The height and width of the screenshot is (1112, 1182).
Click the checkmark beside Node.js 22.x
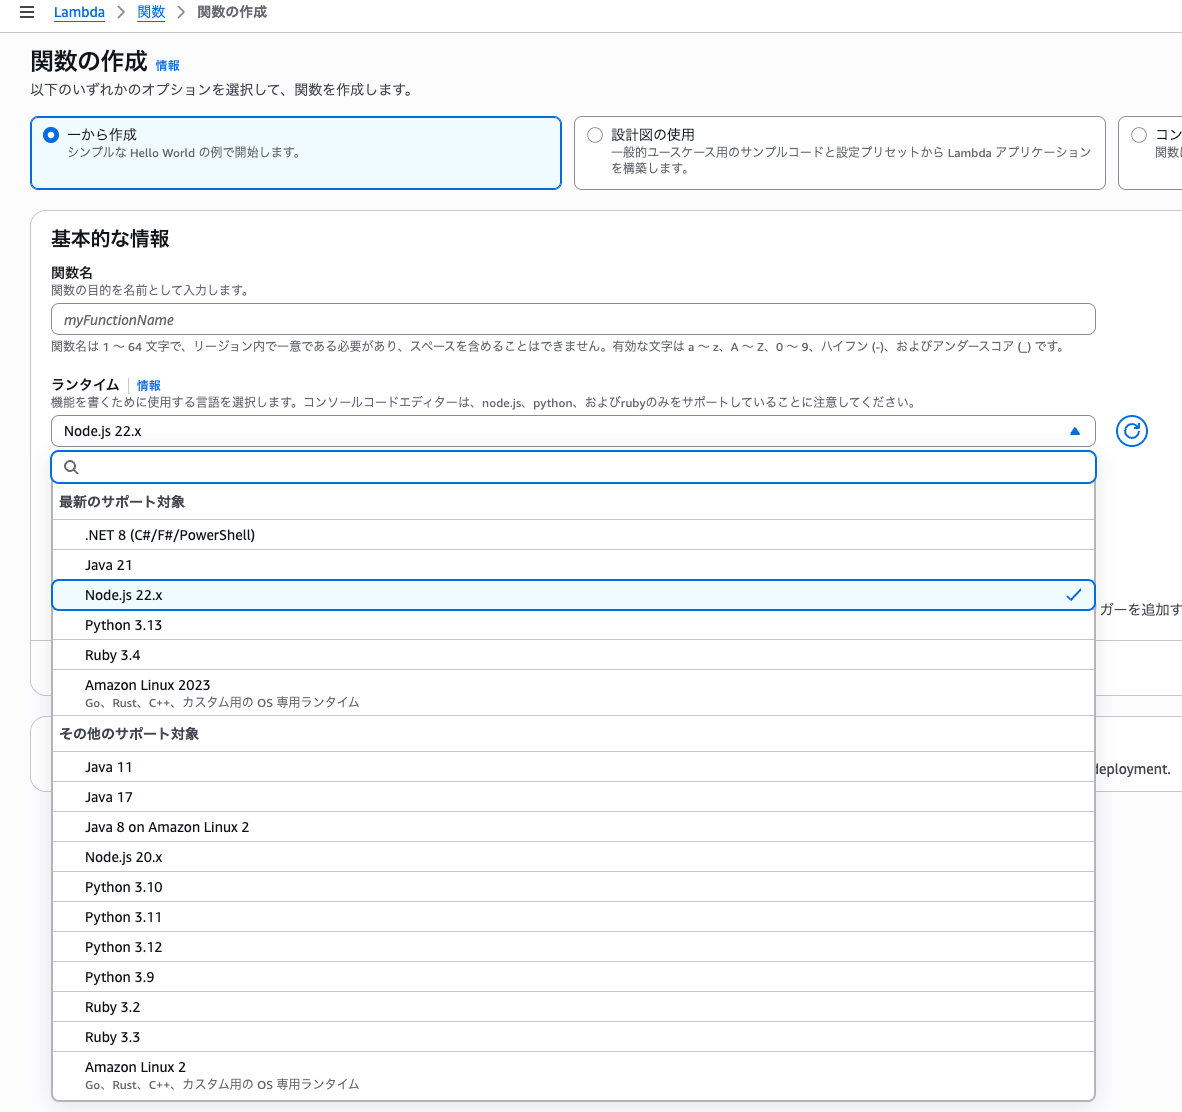[1073, 595]
